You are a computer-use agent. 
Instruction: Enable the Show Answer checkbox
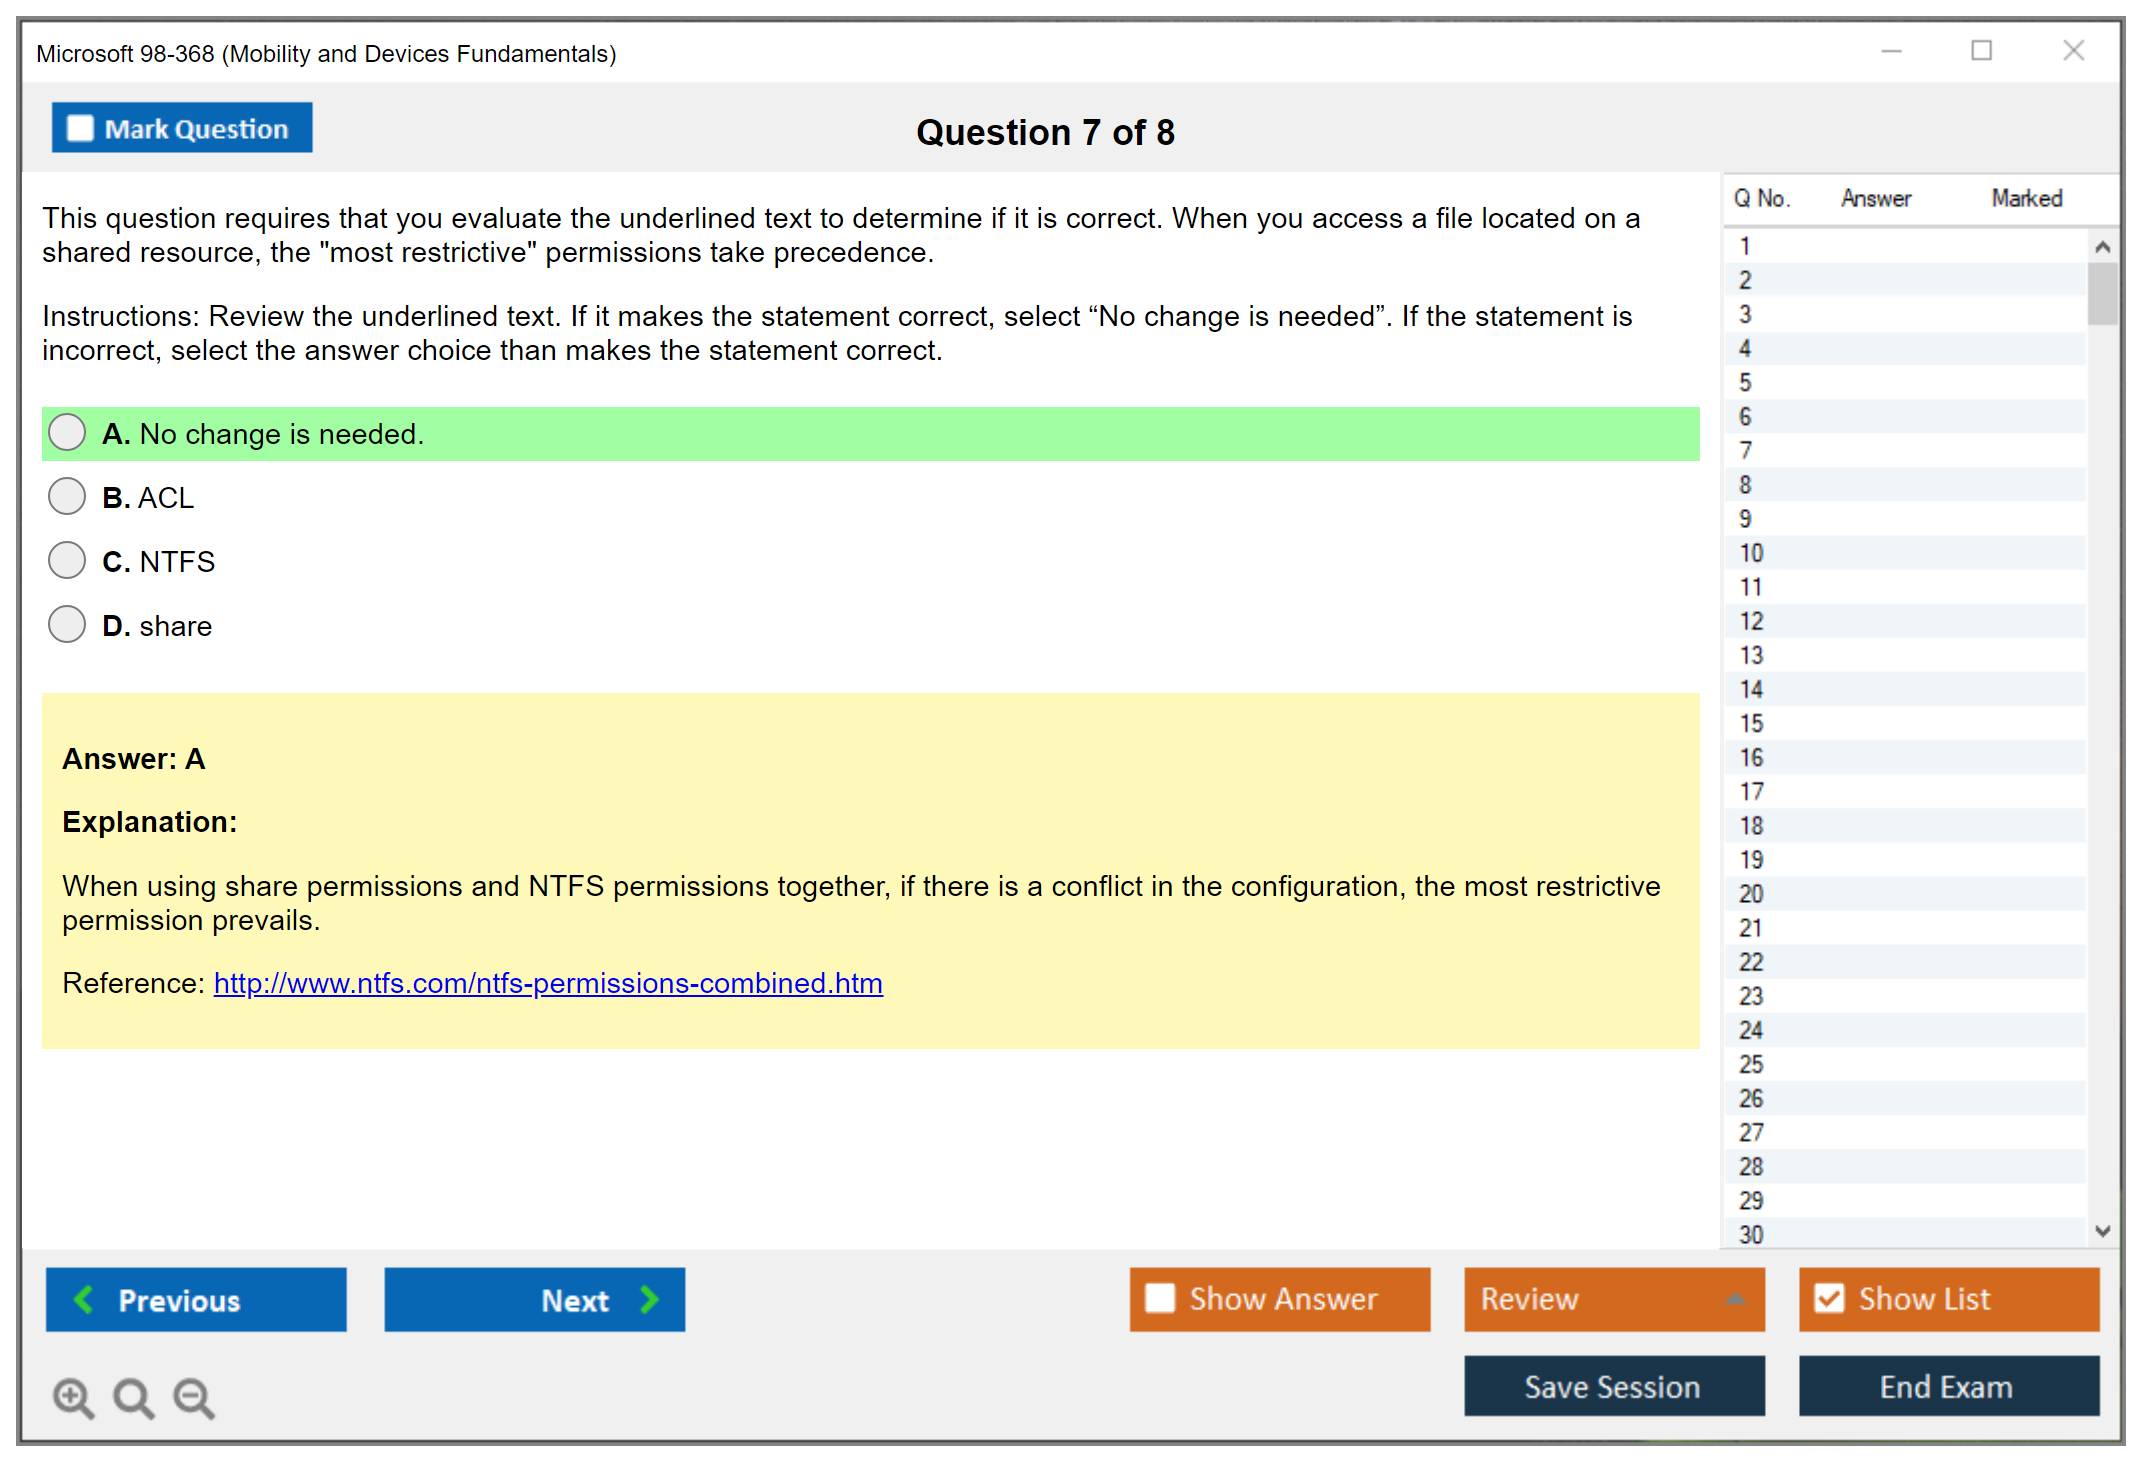tap(1160, 1298)
